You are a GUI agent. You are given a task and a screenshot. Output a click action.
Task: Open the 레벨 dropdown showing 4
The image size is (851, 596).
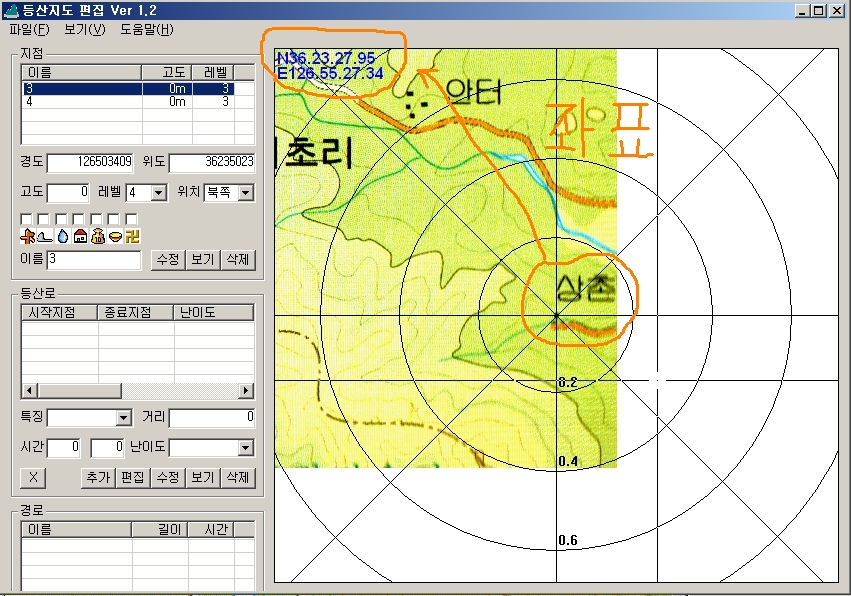click(158, 193)
